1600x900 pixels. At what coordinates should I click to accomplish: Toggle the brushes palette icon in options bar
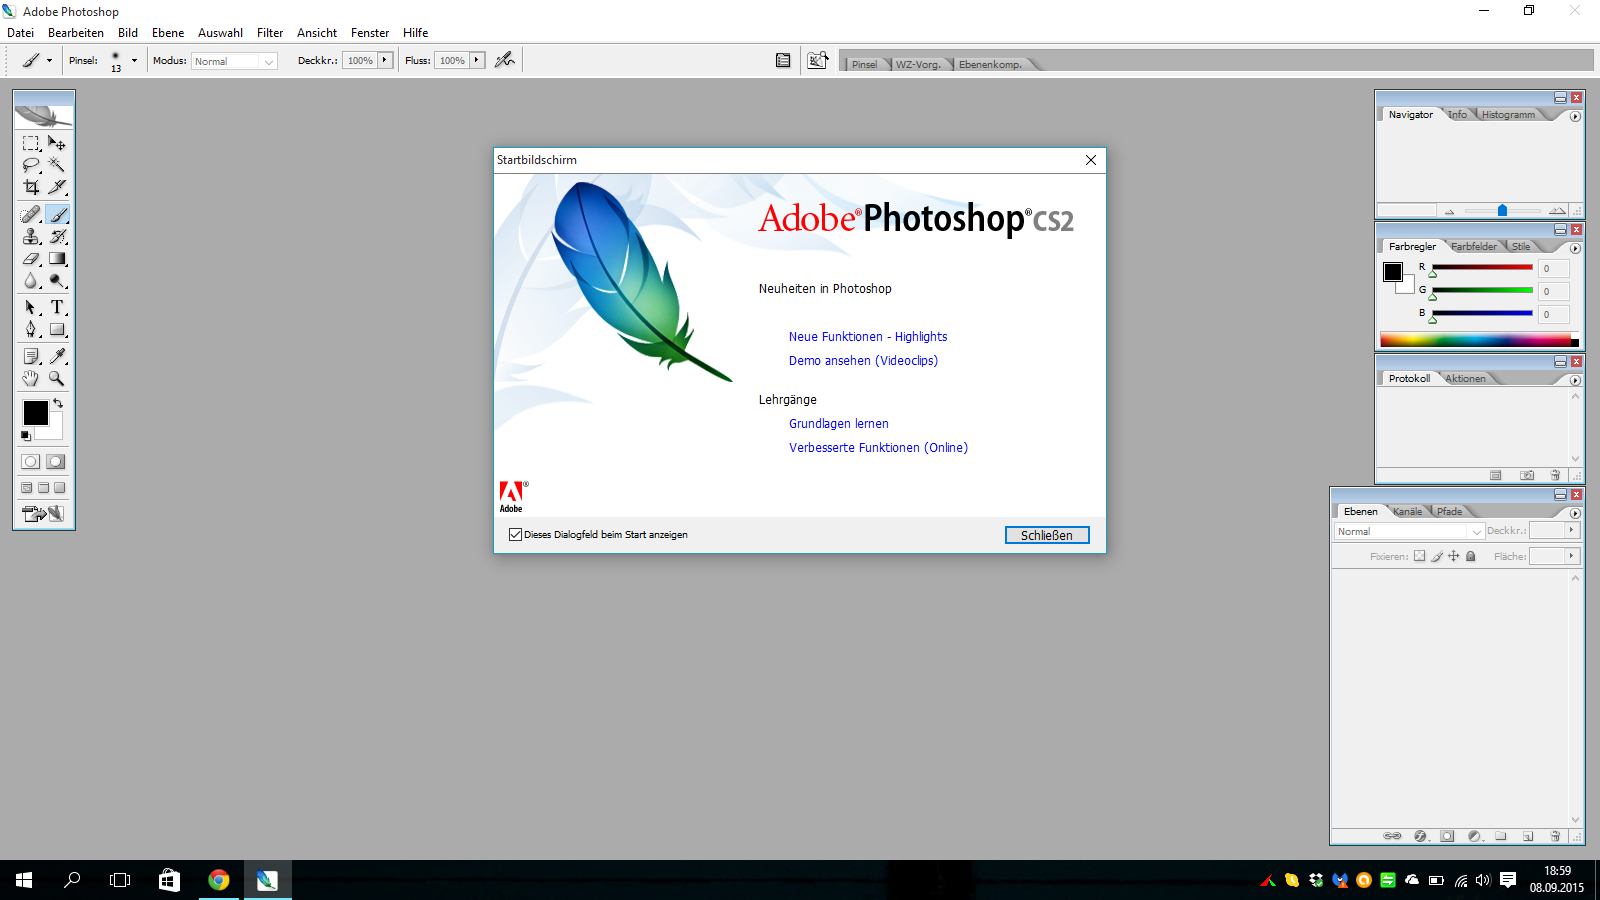[x=783, y=60]
